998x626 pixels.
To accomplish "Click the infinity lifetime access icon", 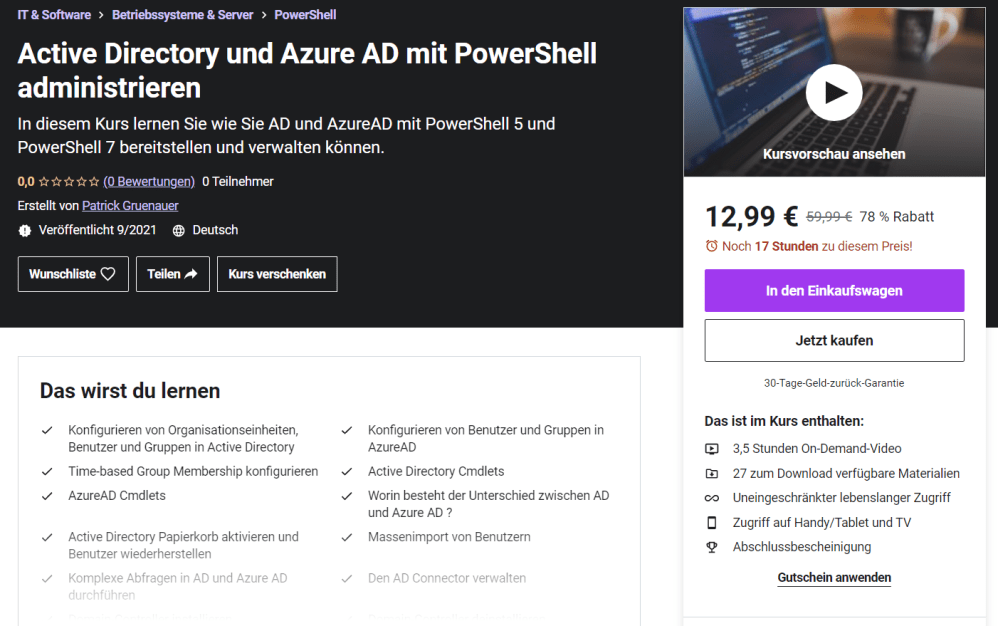I will pos(712,498).
